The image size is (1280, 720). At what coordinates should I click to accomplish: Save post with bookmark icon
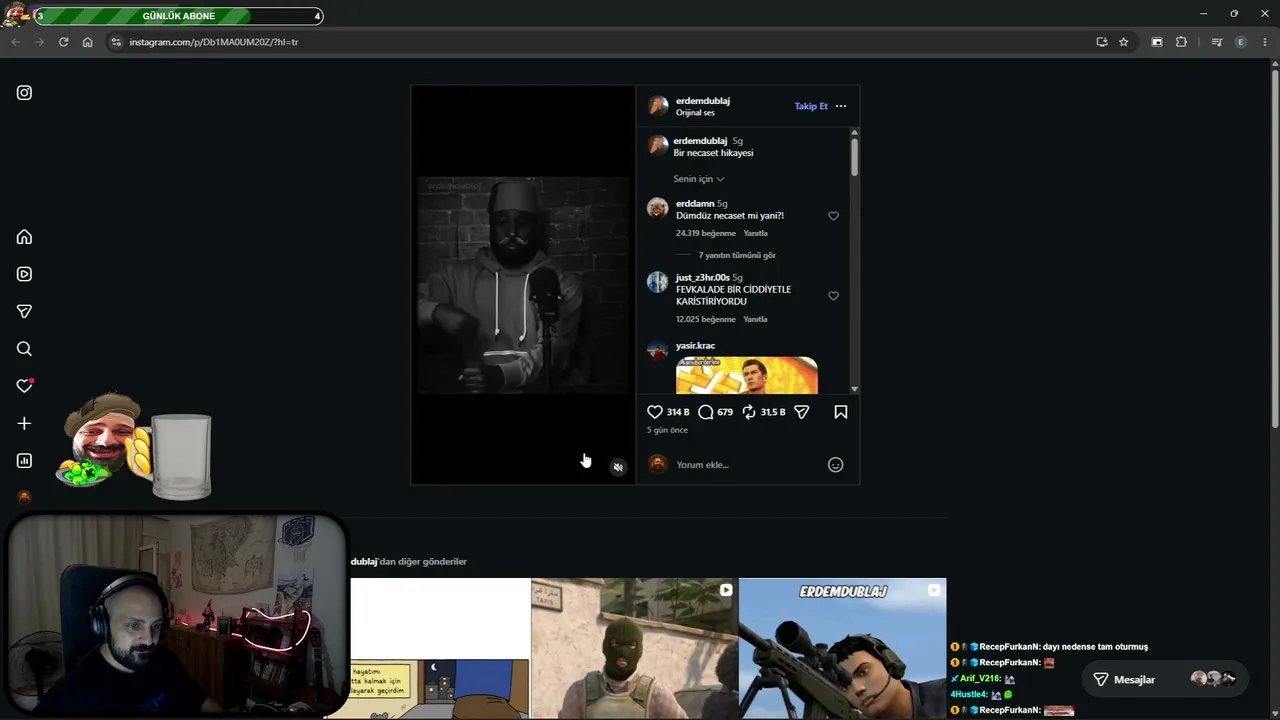(841, 412)
